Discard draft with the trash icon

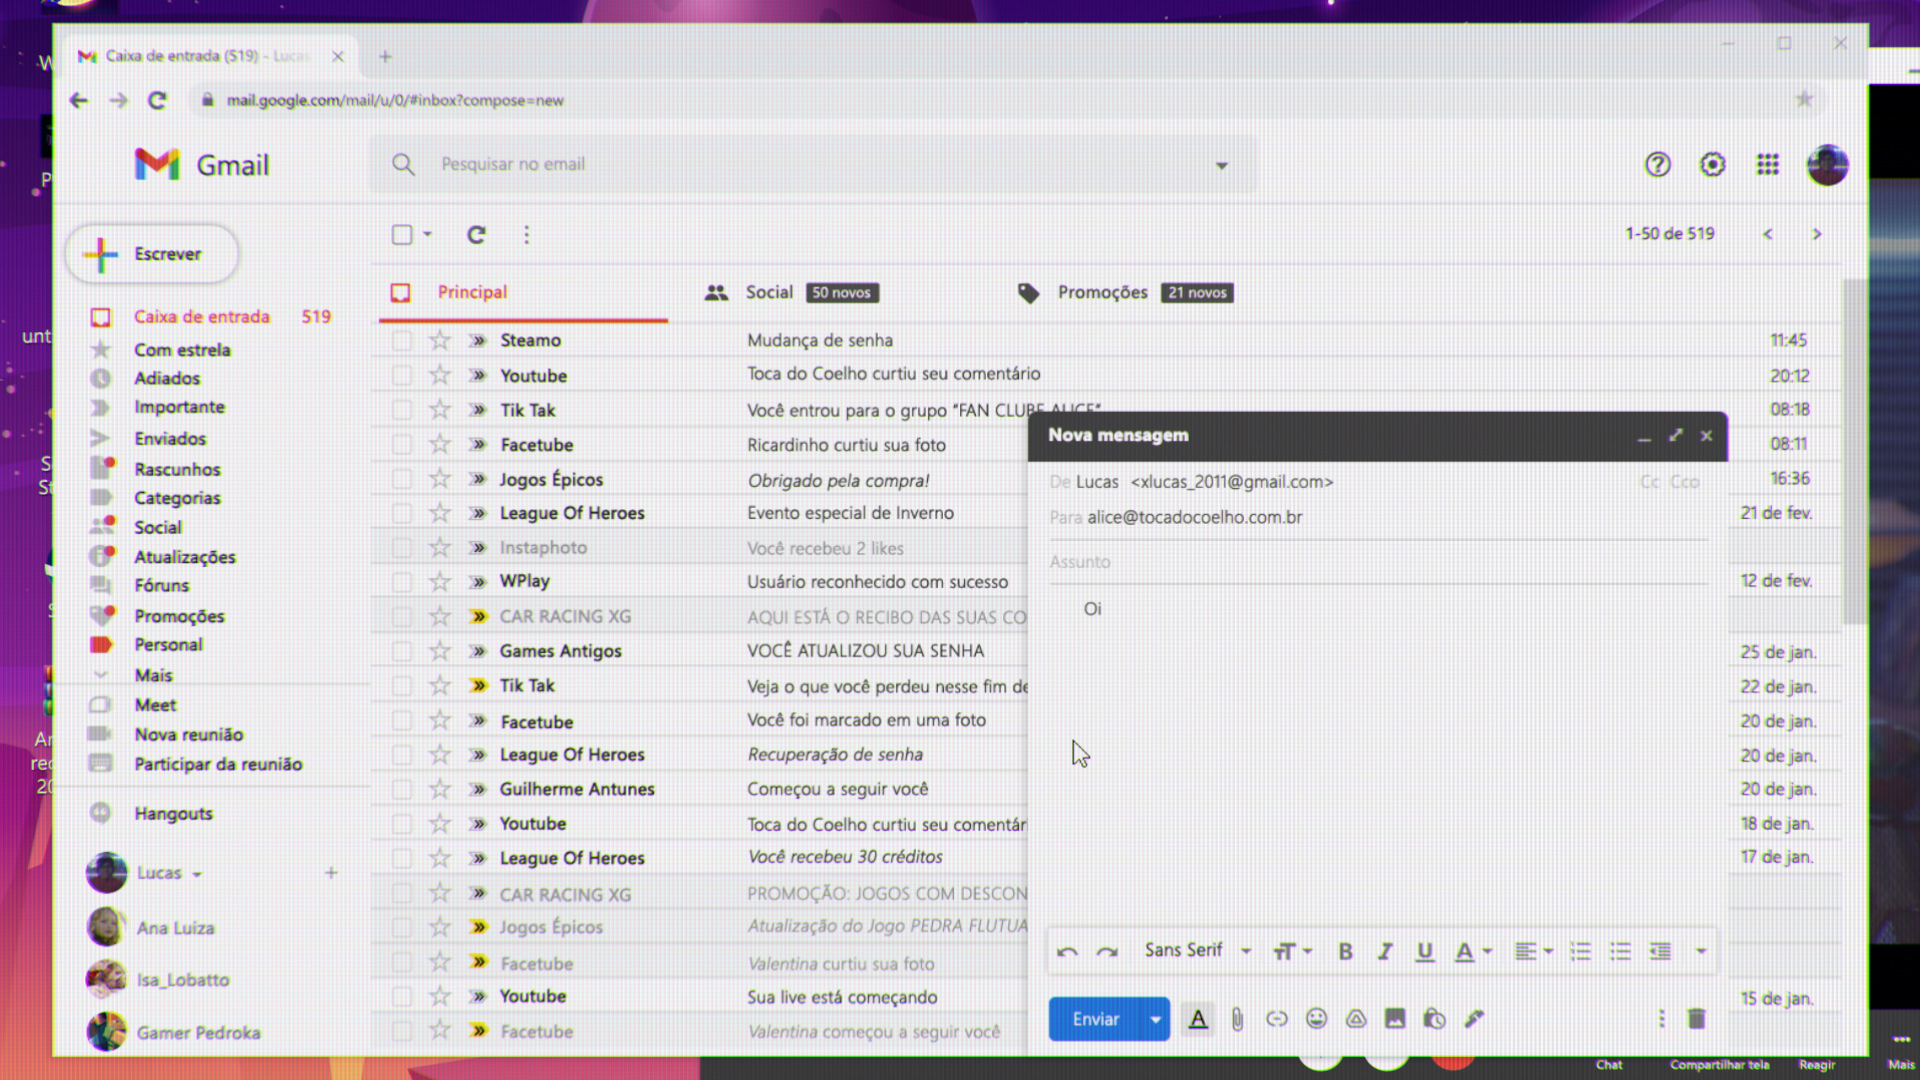tap(1696, 1019)
